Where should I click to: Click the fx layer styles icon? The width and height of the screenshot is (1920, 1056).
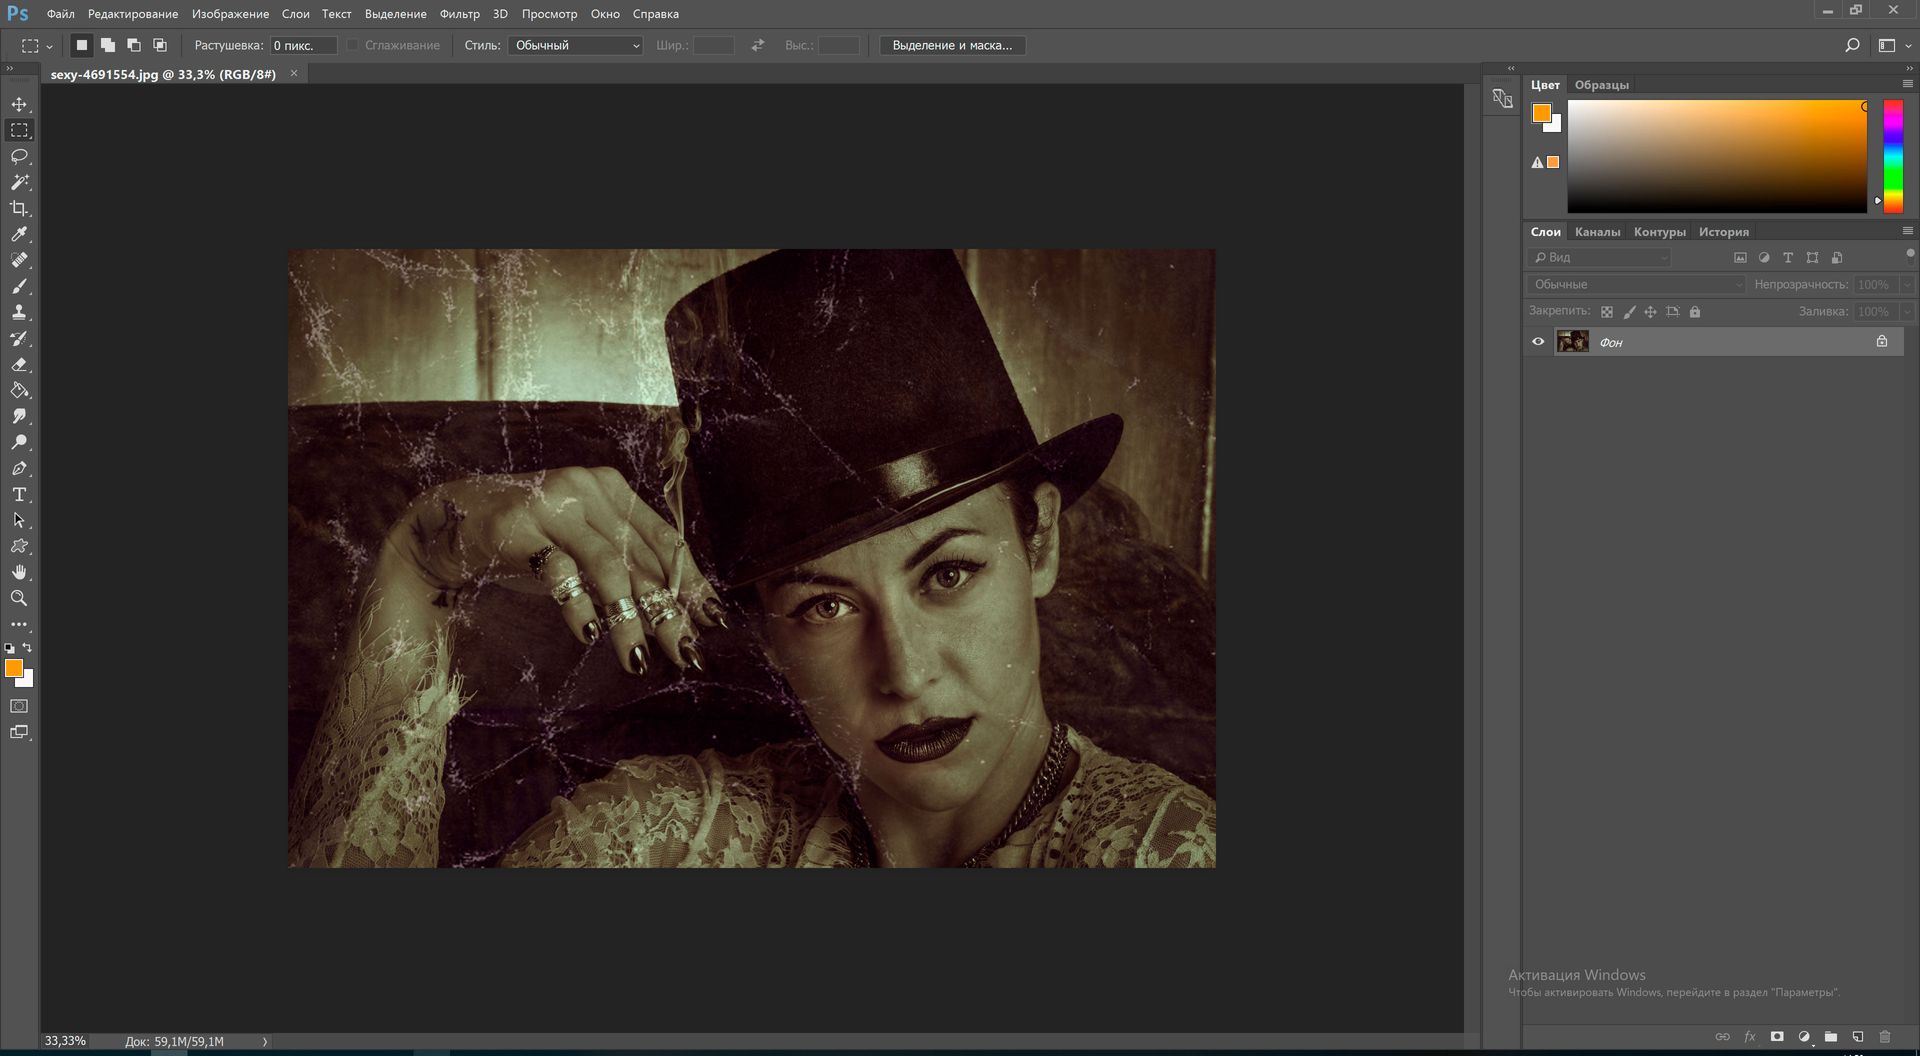(1749, 1037)
